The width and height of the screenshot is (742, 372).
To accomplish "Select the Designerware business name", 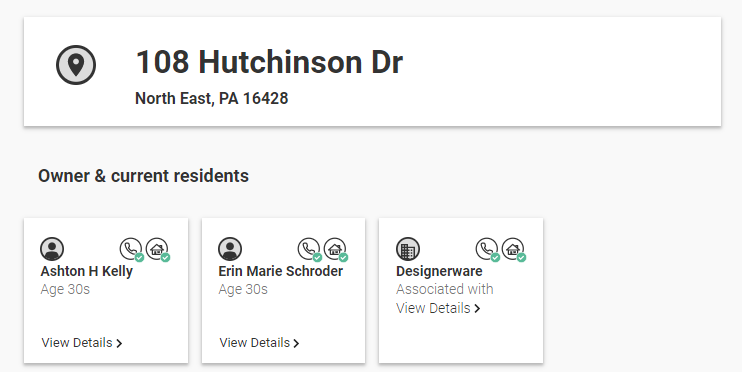I will point(439,271).
